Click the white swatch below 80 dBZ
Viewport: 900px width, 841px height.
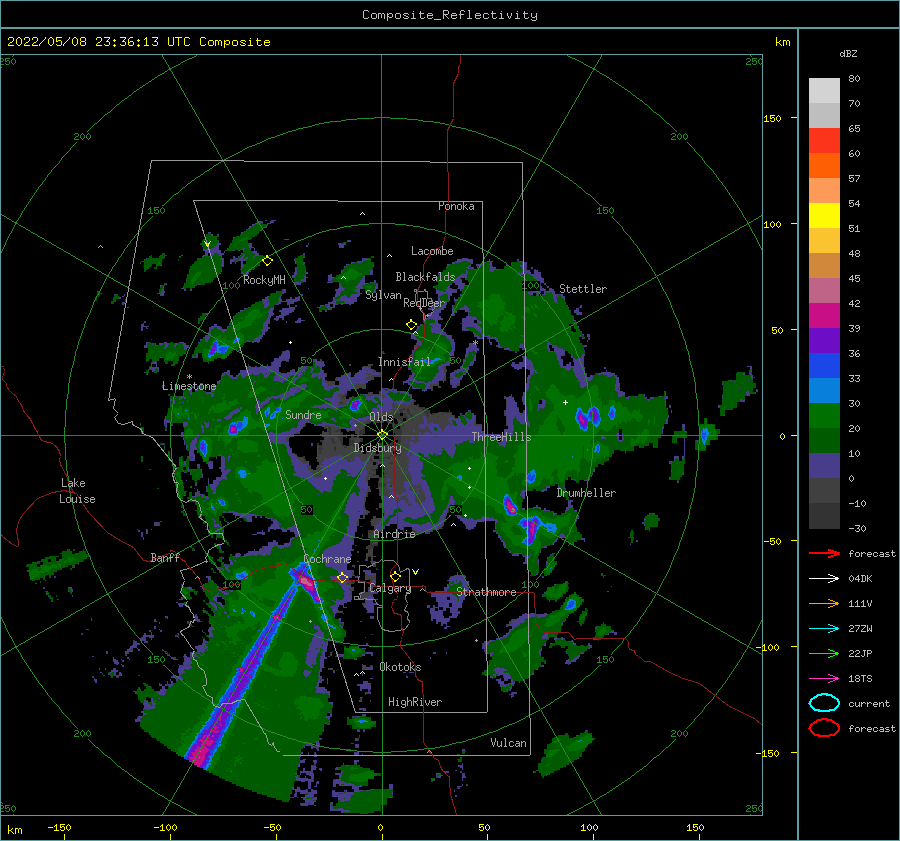point(824,91)
